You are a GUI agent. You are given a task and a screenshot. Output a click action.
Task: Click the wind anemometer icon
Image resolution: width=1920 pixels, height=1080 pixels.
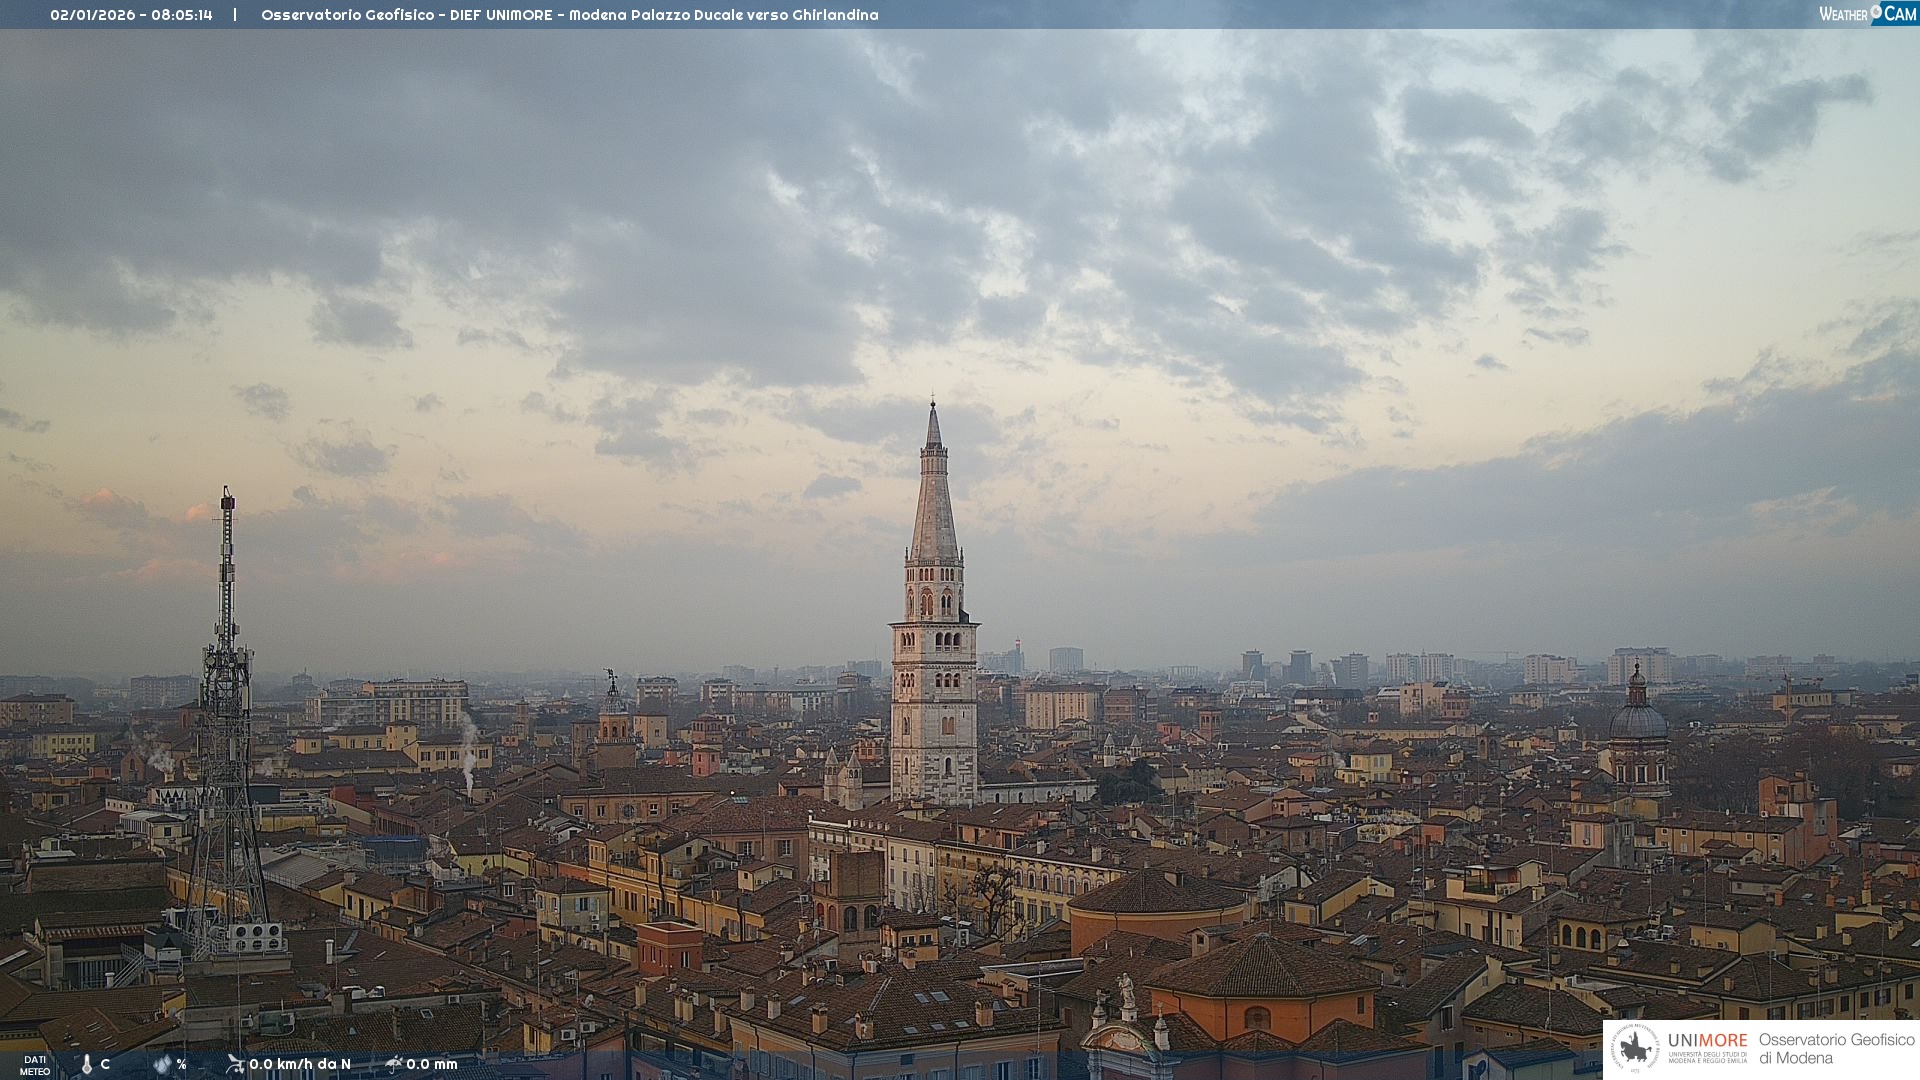click(235, 1064)
